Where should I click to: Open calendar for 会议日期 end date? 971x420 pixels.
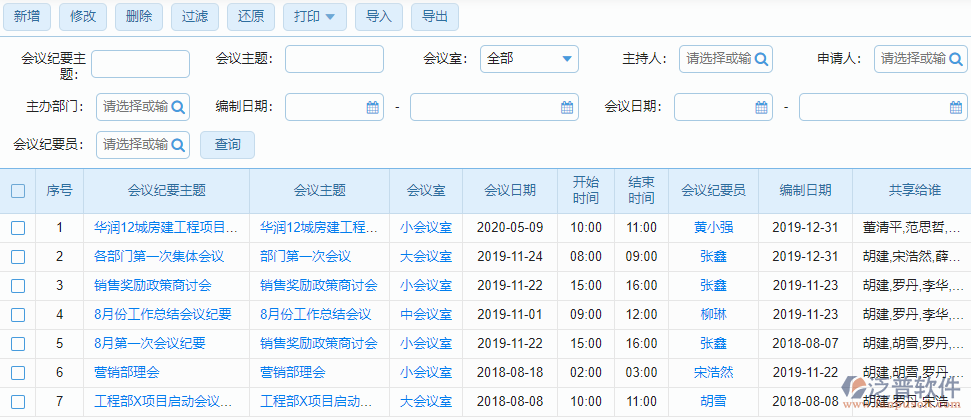click(x=956, y=107)
